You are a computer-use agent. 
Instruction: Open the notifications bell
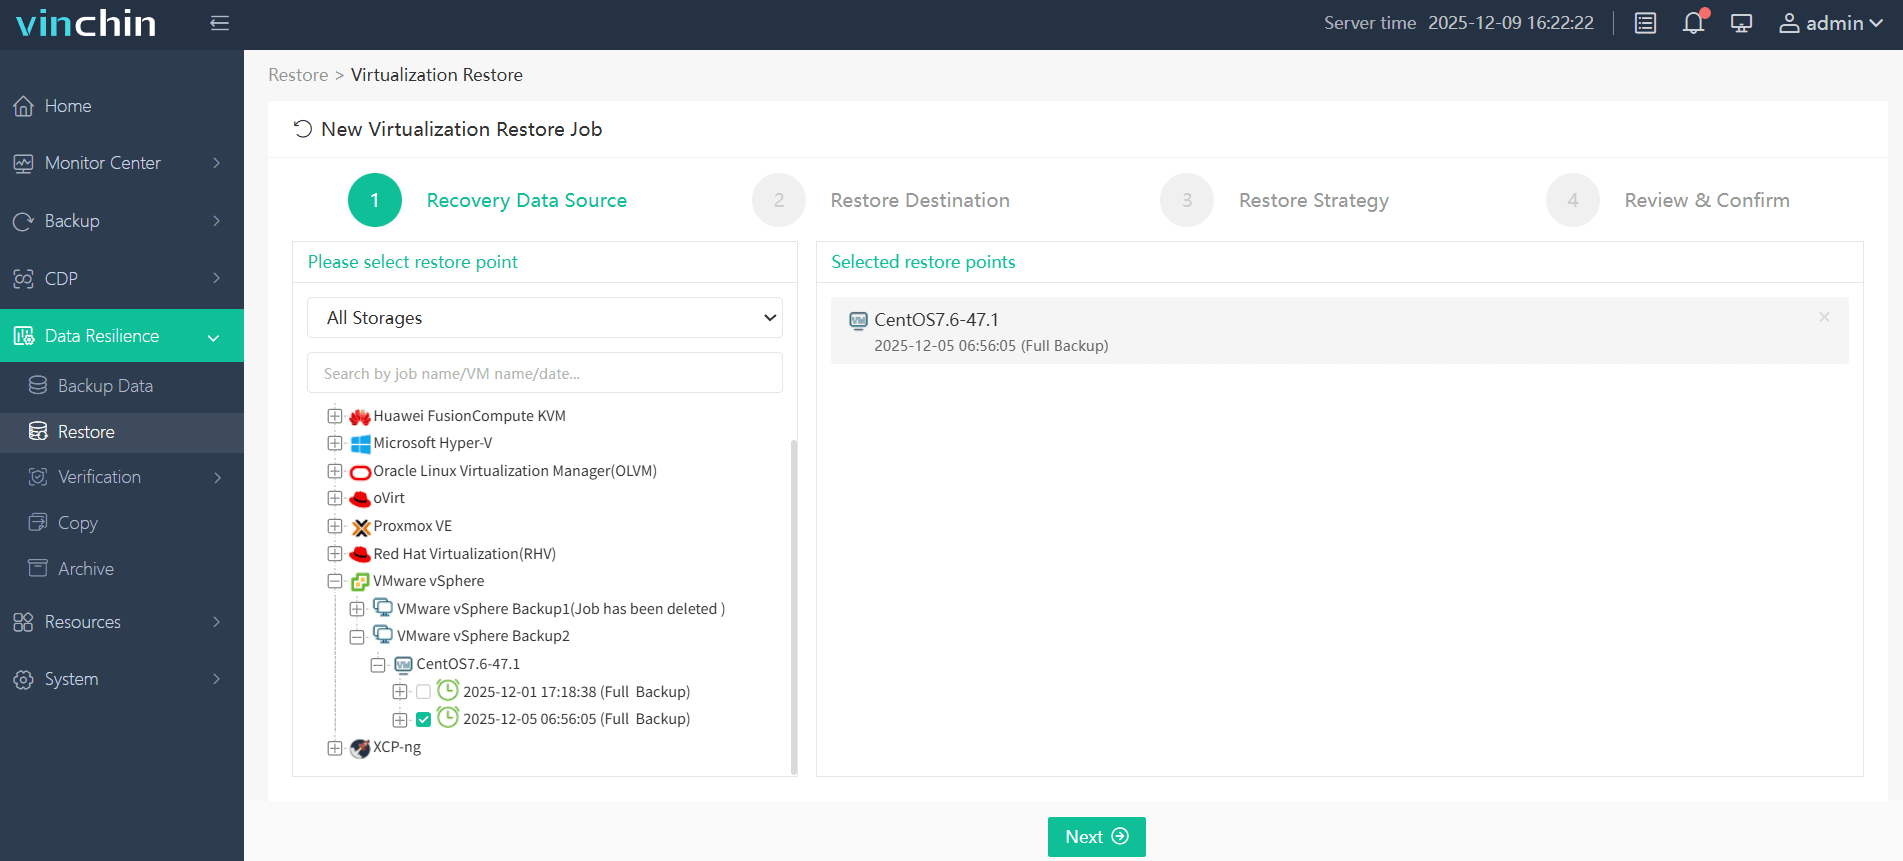1693,23
